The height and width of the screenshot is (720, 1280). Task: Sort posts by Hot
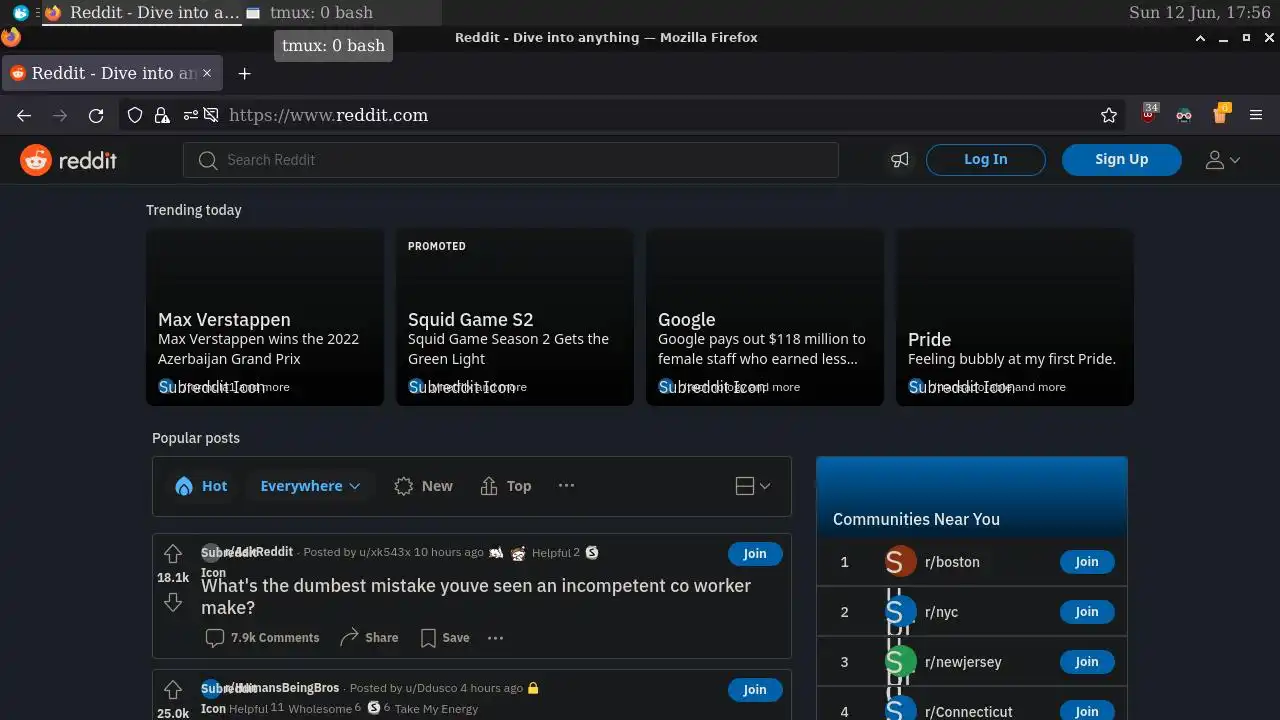click(201, 486)
